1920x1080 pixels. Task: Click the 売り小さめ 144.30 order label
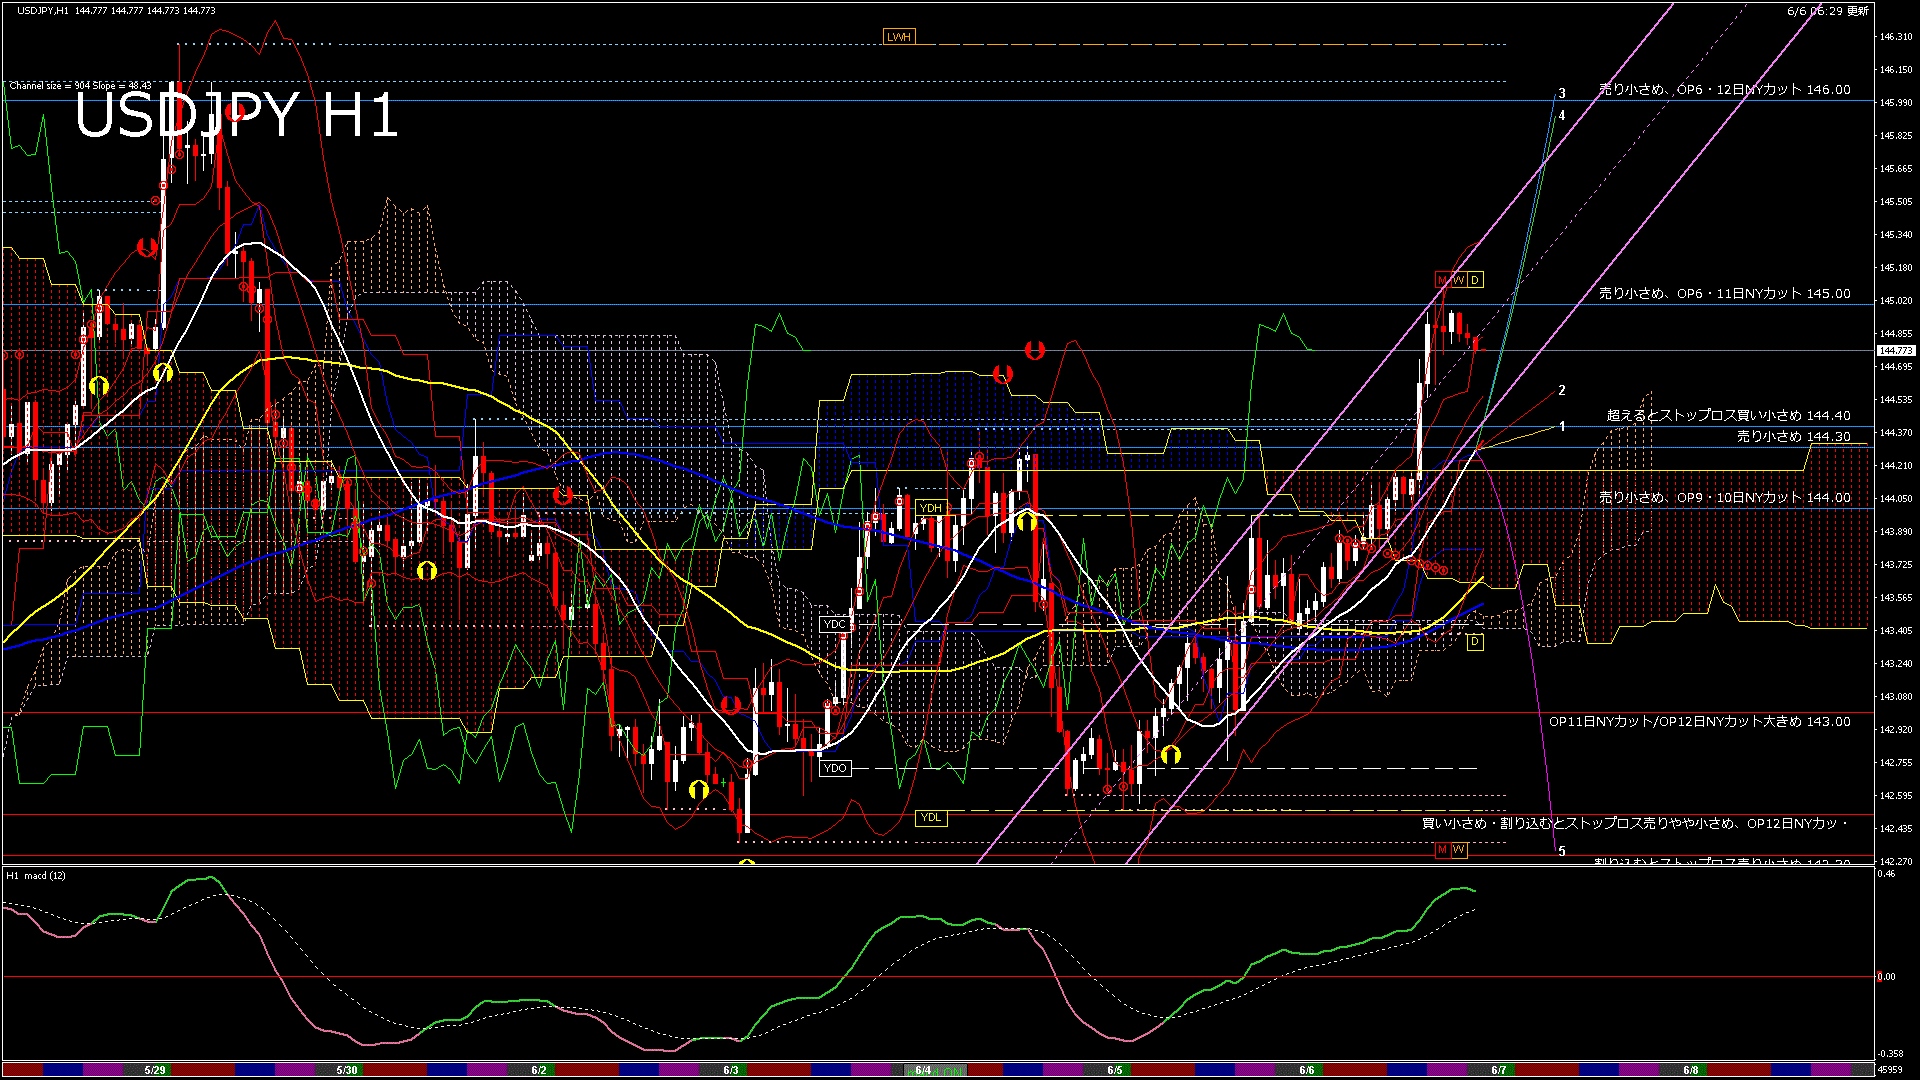(1793, 436)
